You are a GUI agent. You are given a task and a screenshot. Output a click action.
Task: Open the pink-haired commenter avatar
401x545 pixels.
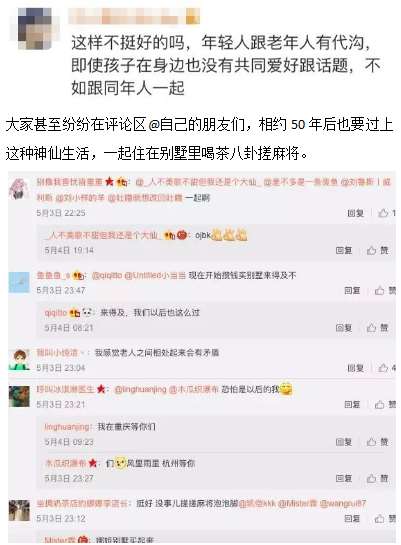coord(19,188)
